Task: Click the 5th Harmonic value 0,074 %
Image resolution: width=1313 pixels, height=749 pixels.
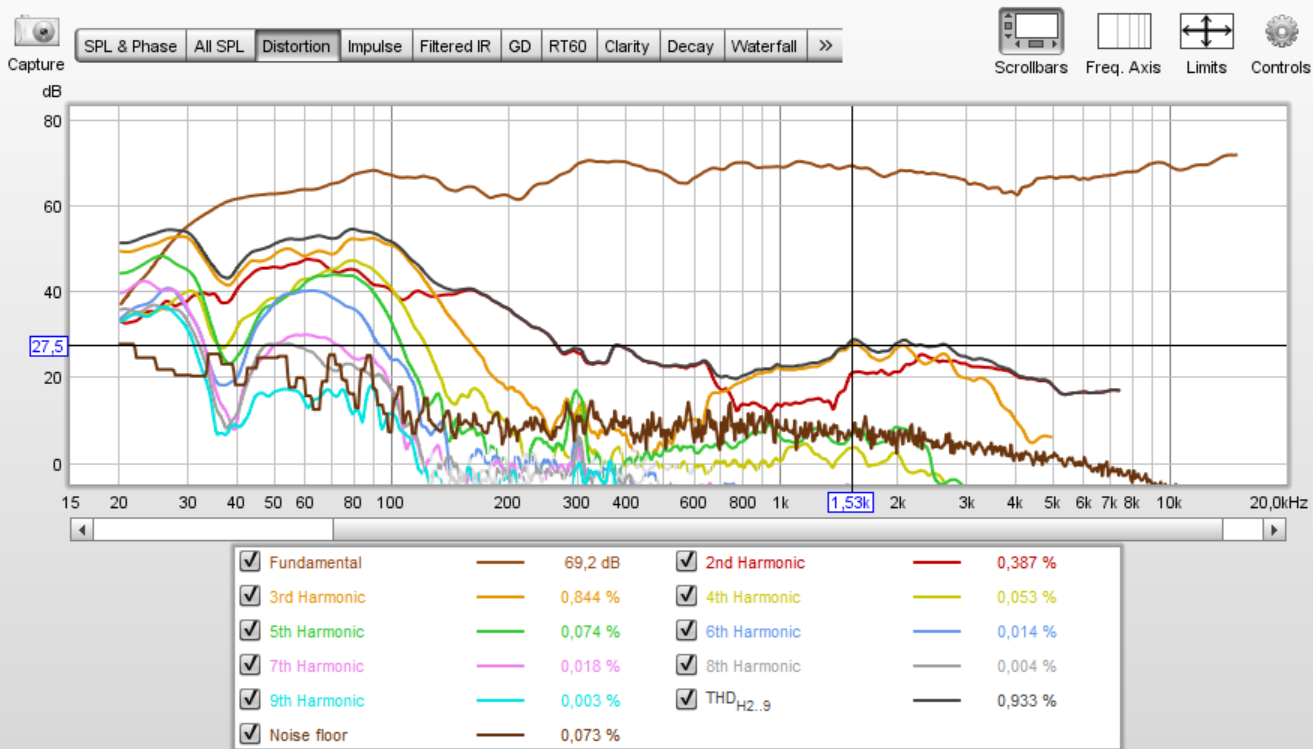Action: [590, 632]
